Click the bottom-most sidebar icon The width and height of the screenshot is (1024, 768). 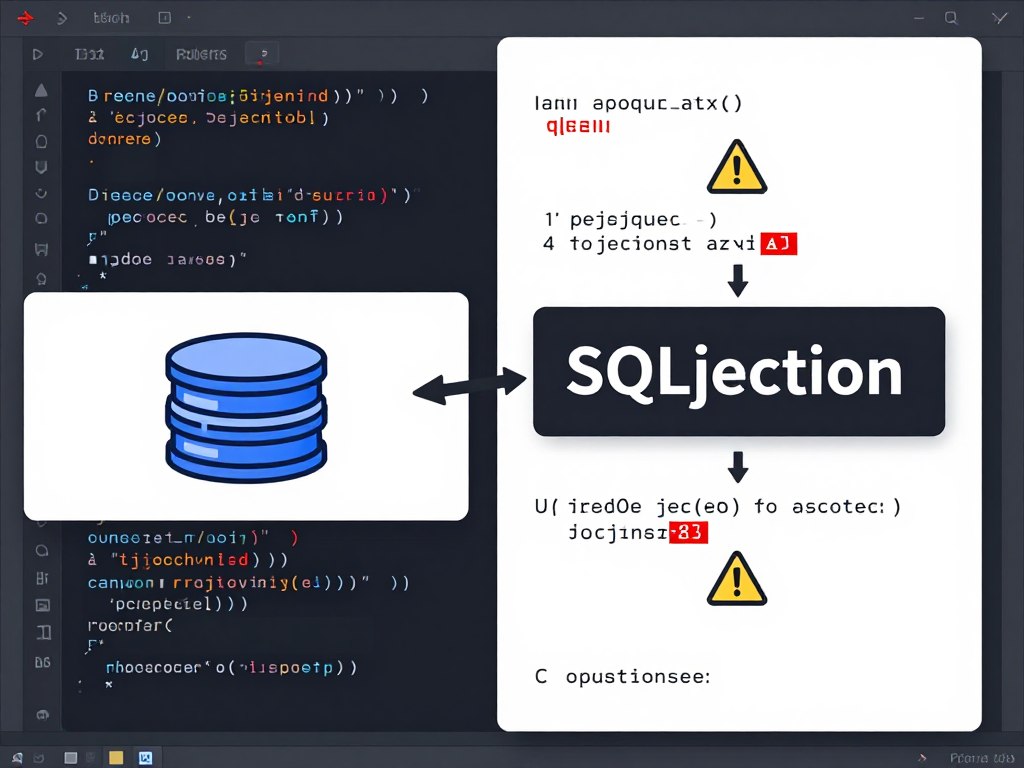(42, 714)
